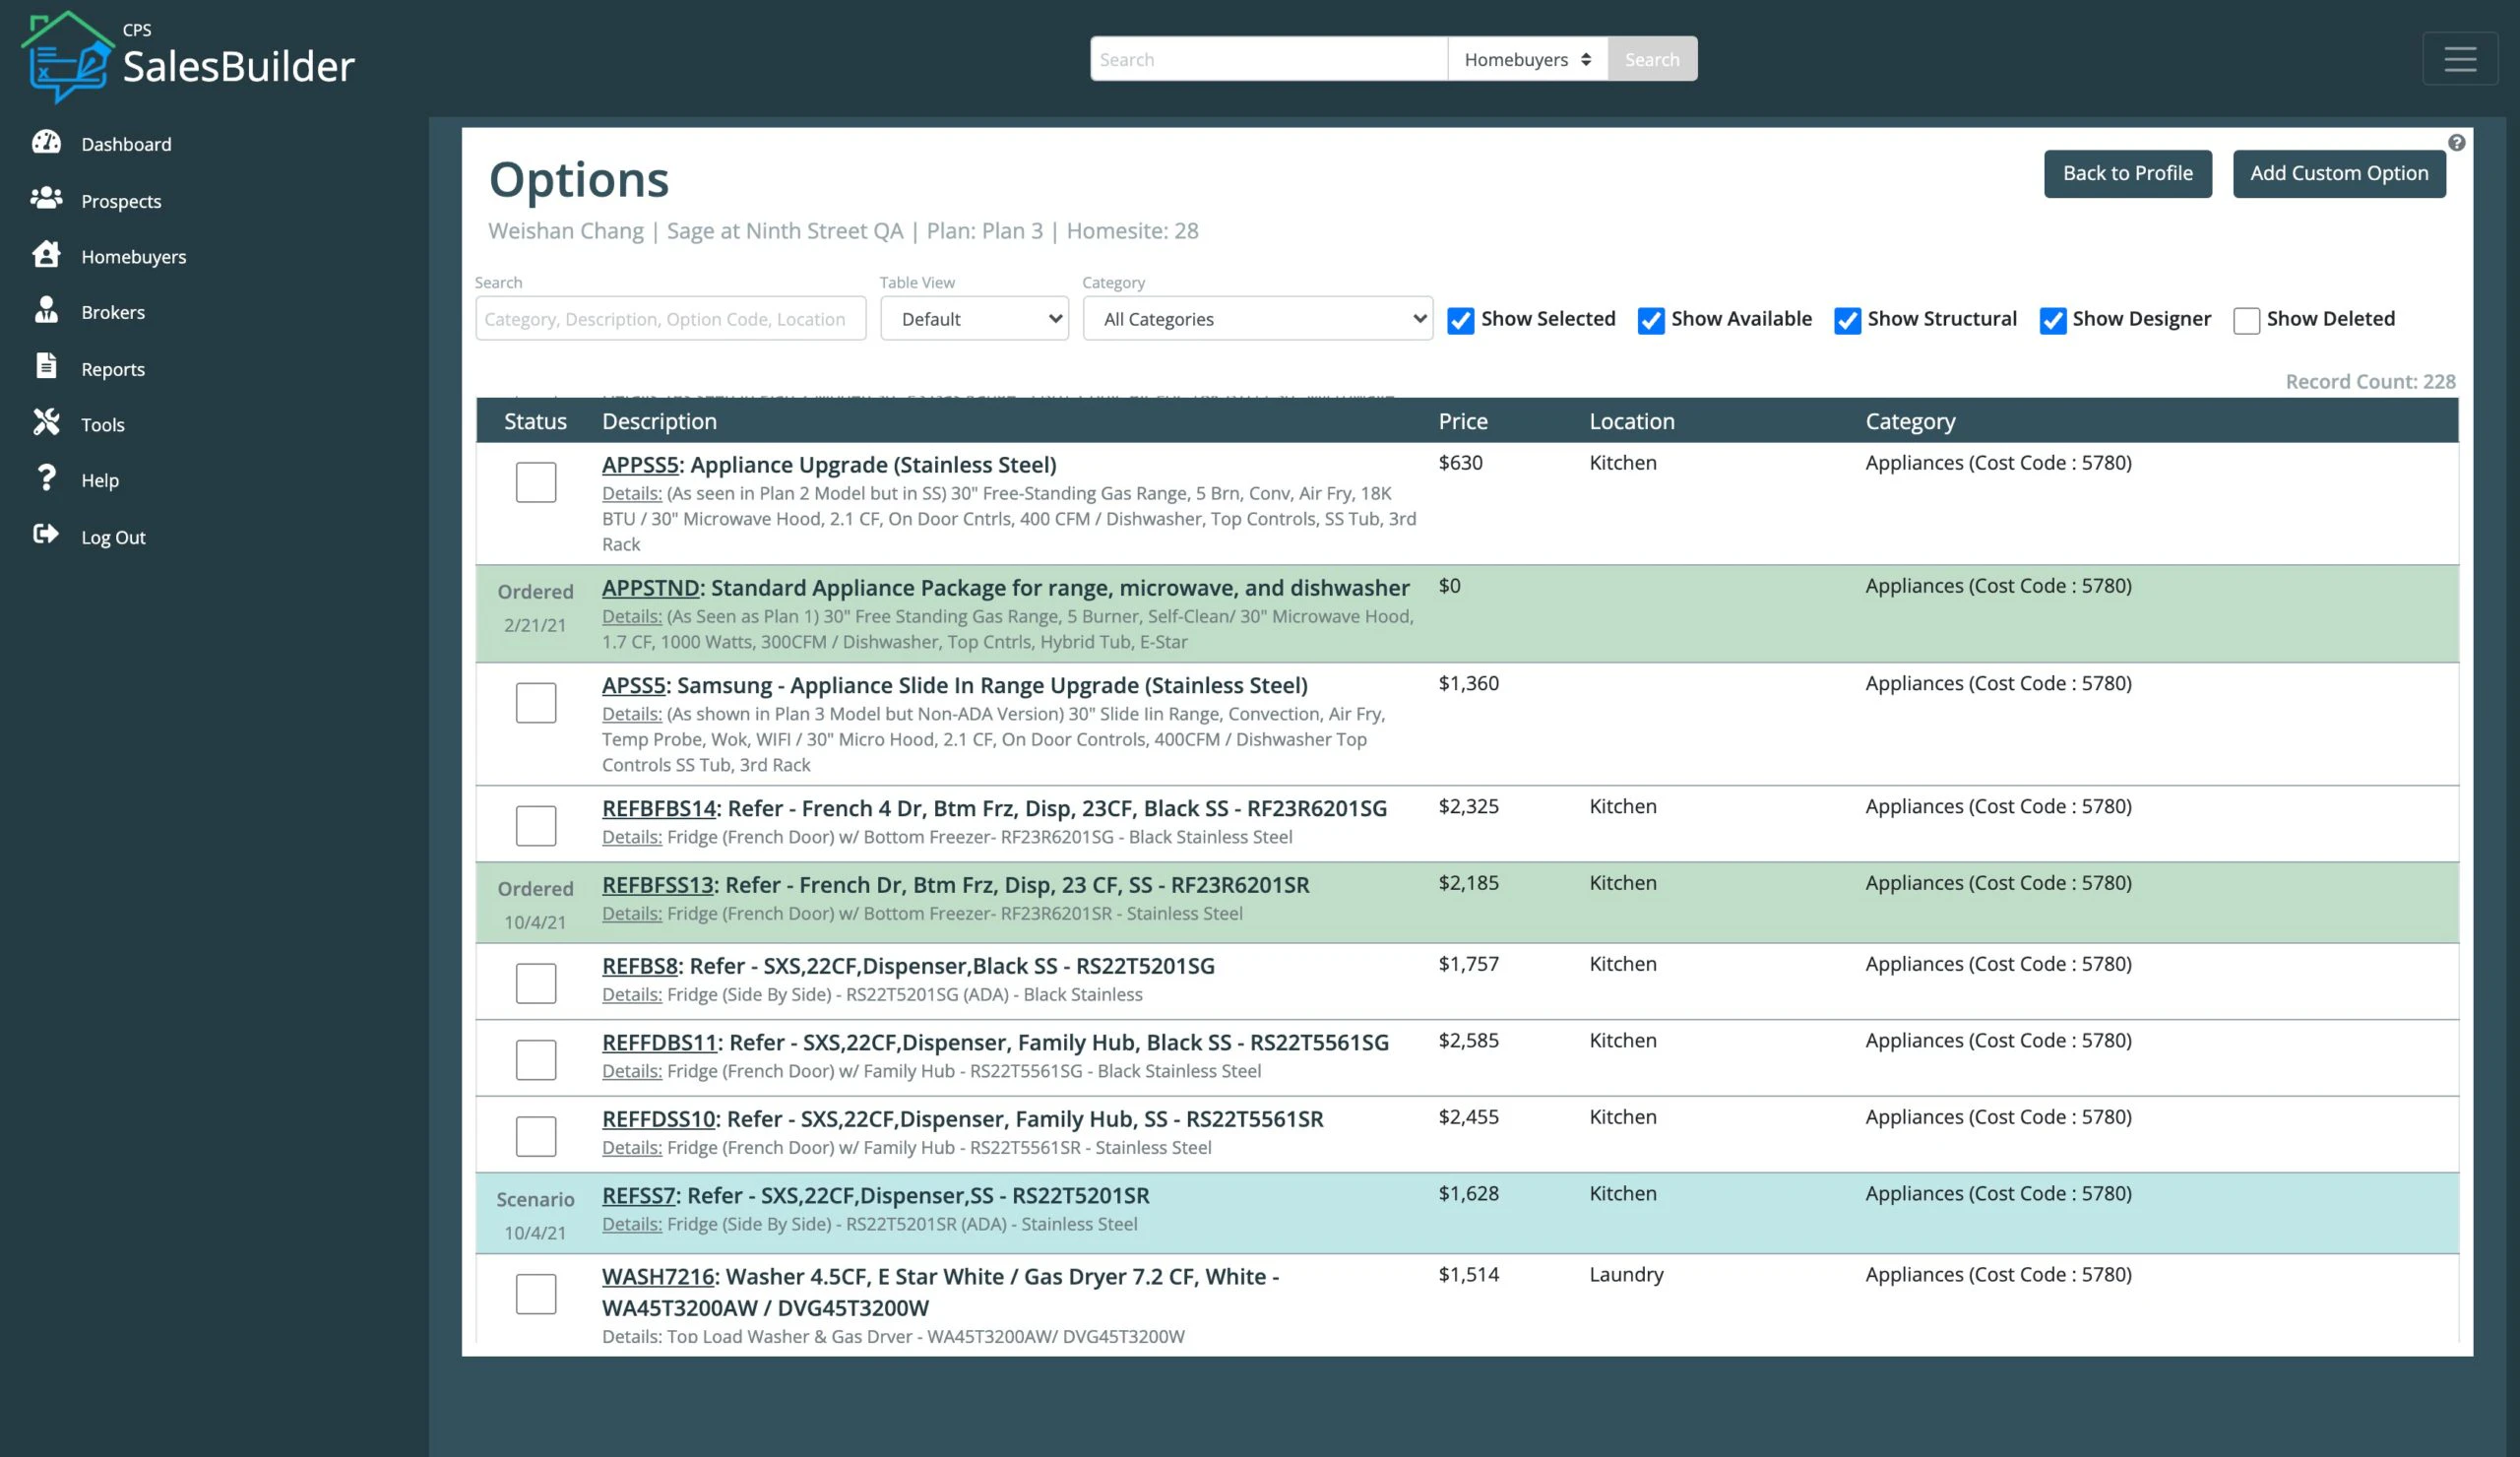Open the REFBFBS14 option link
The width and height of the screenshot is (2520, 1457).
click(x=658, y=808)
